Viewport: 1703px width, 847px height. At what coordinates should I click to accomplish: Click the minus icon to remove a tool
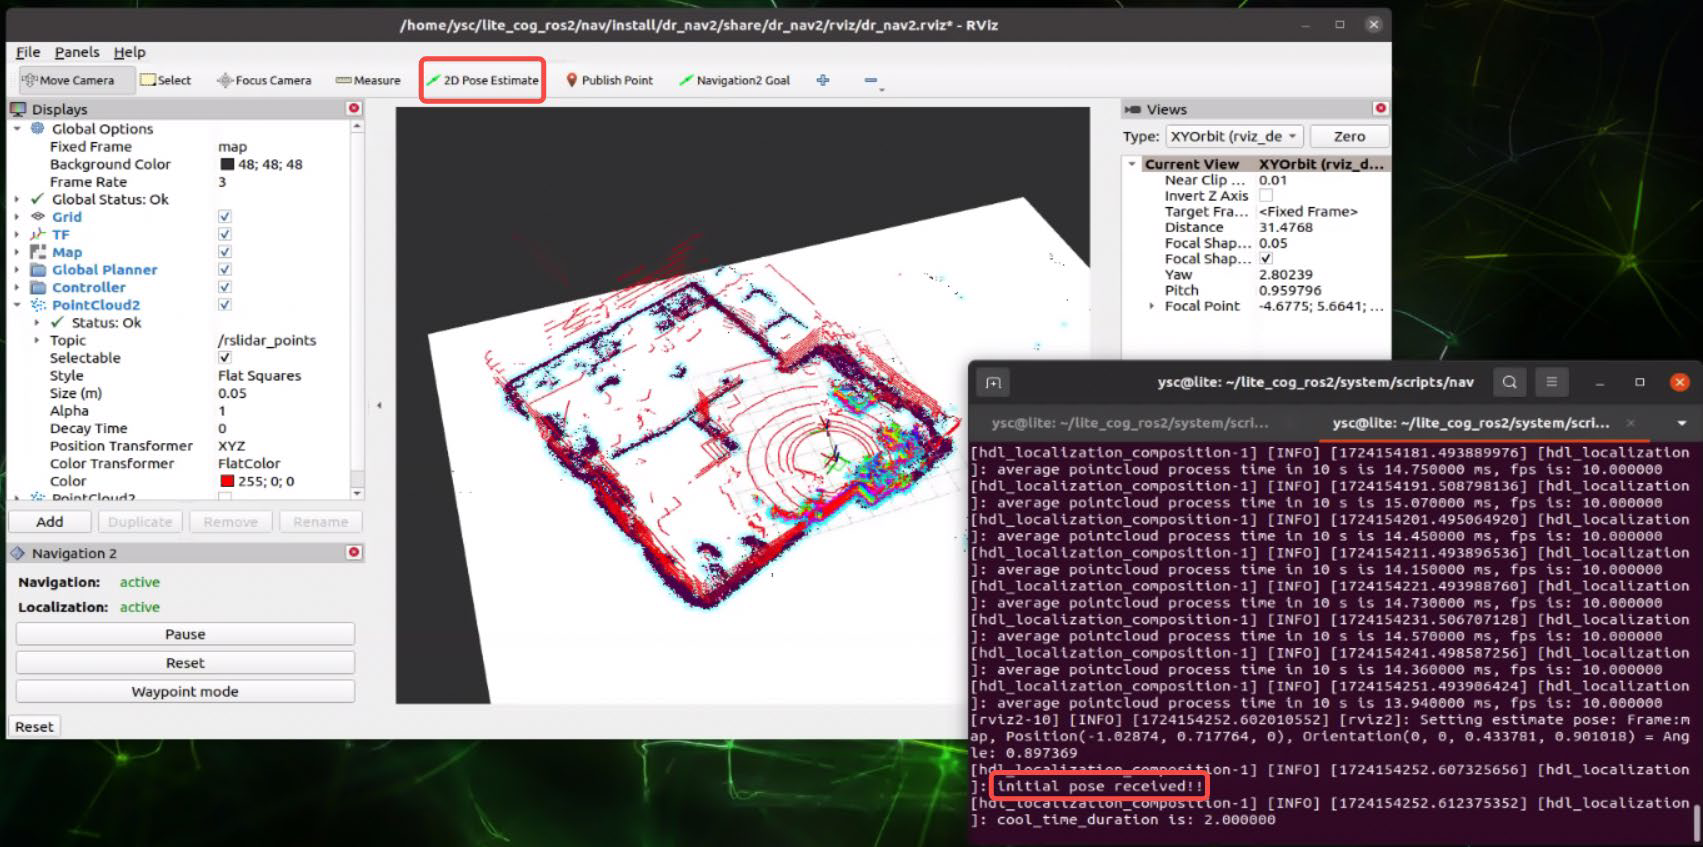[870, 80]
